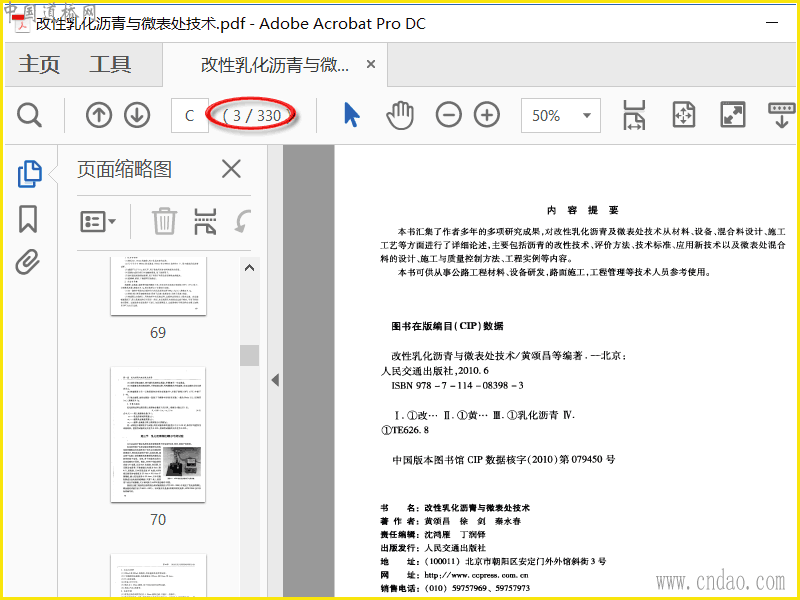Zoom out with the minus button
The height and width of the screenshot is (600, 800).
pyautogui.click(x=448, y=115)
